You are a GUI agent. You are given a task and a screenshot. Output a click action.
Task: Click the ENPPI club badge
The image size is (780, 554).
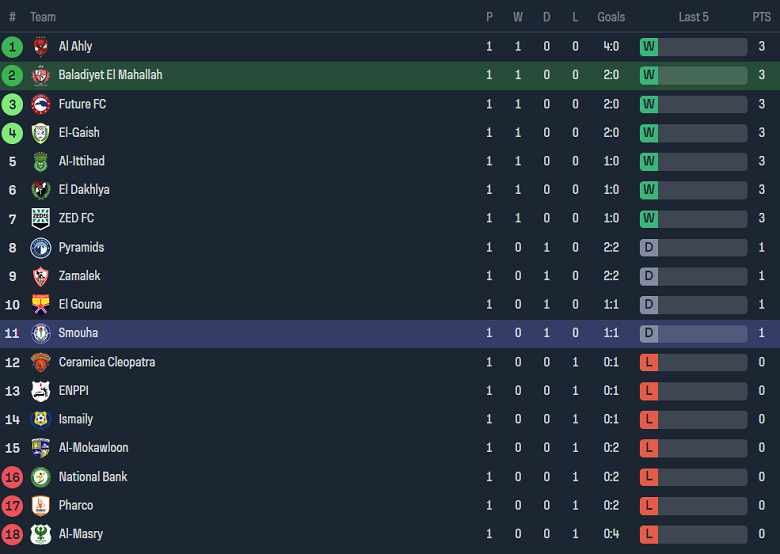pyautogui.click(x=41, y=391)
